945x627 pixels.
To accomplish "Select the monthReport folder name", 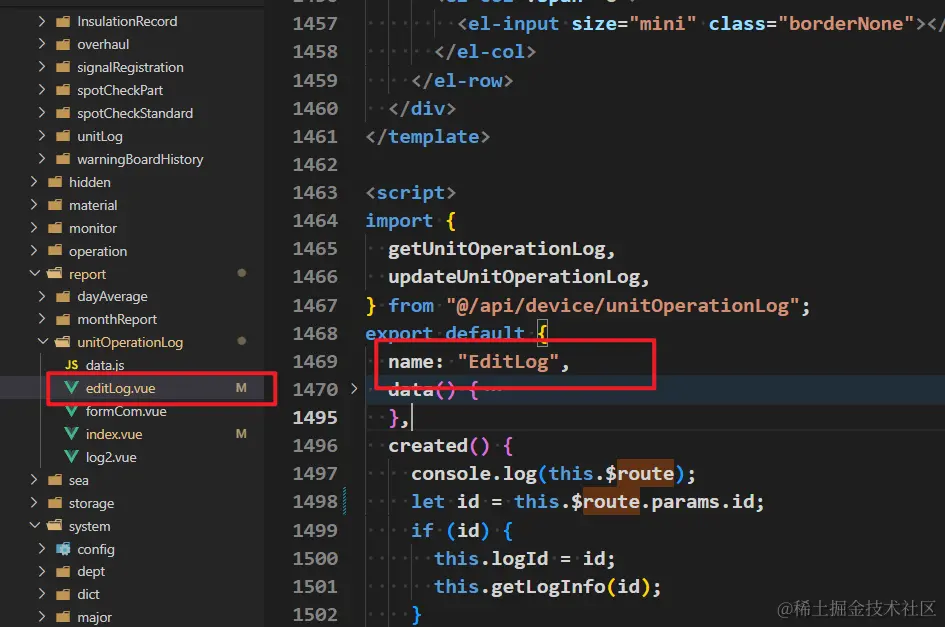I will point(117,320).
